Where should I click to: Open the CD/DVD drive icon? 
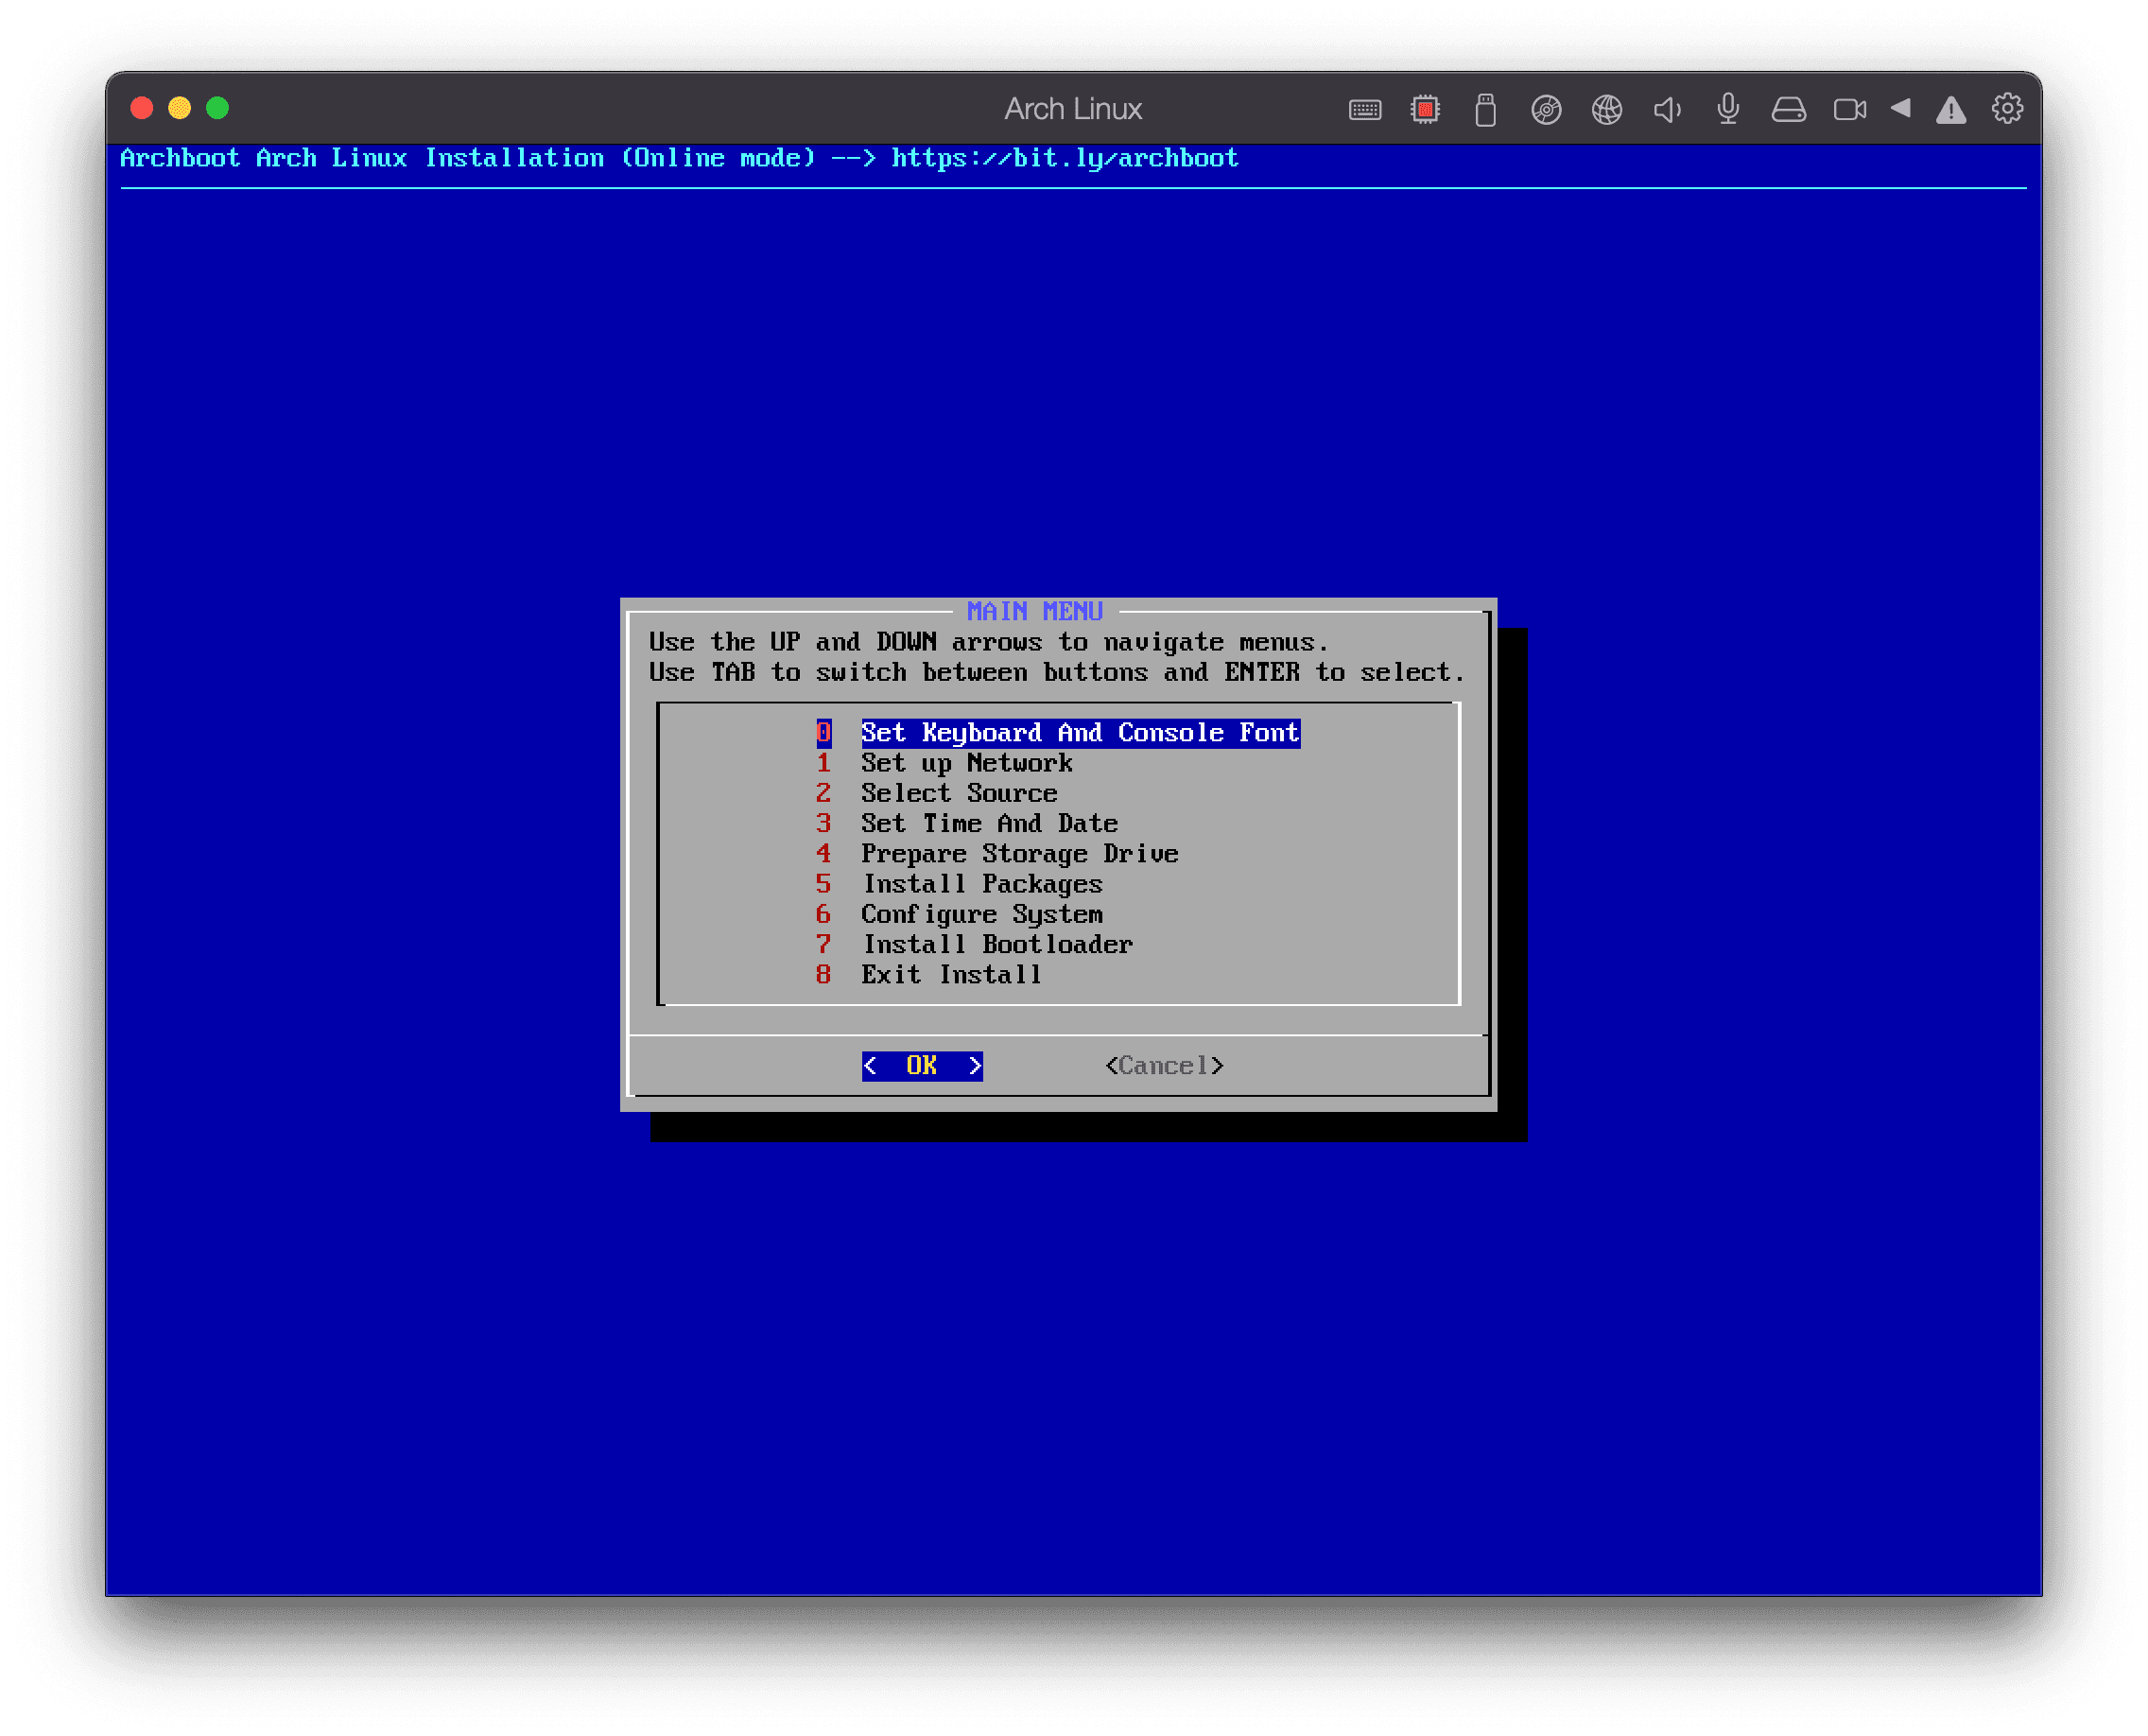(1546, 110)
